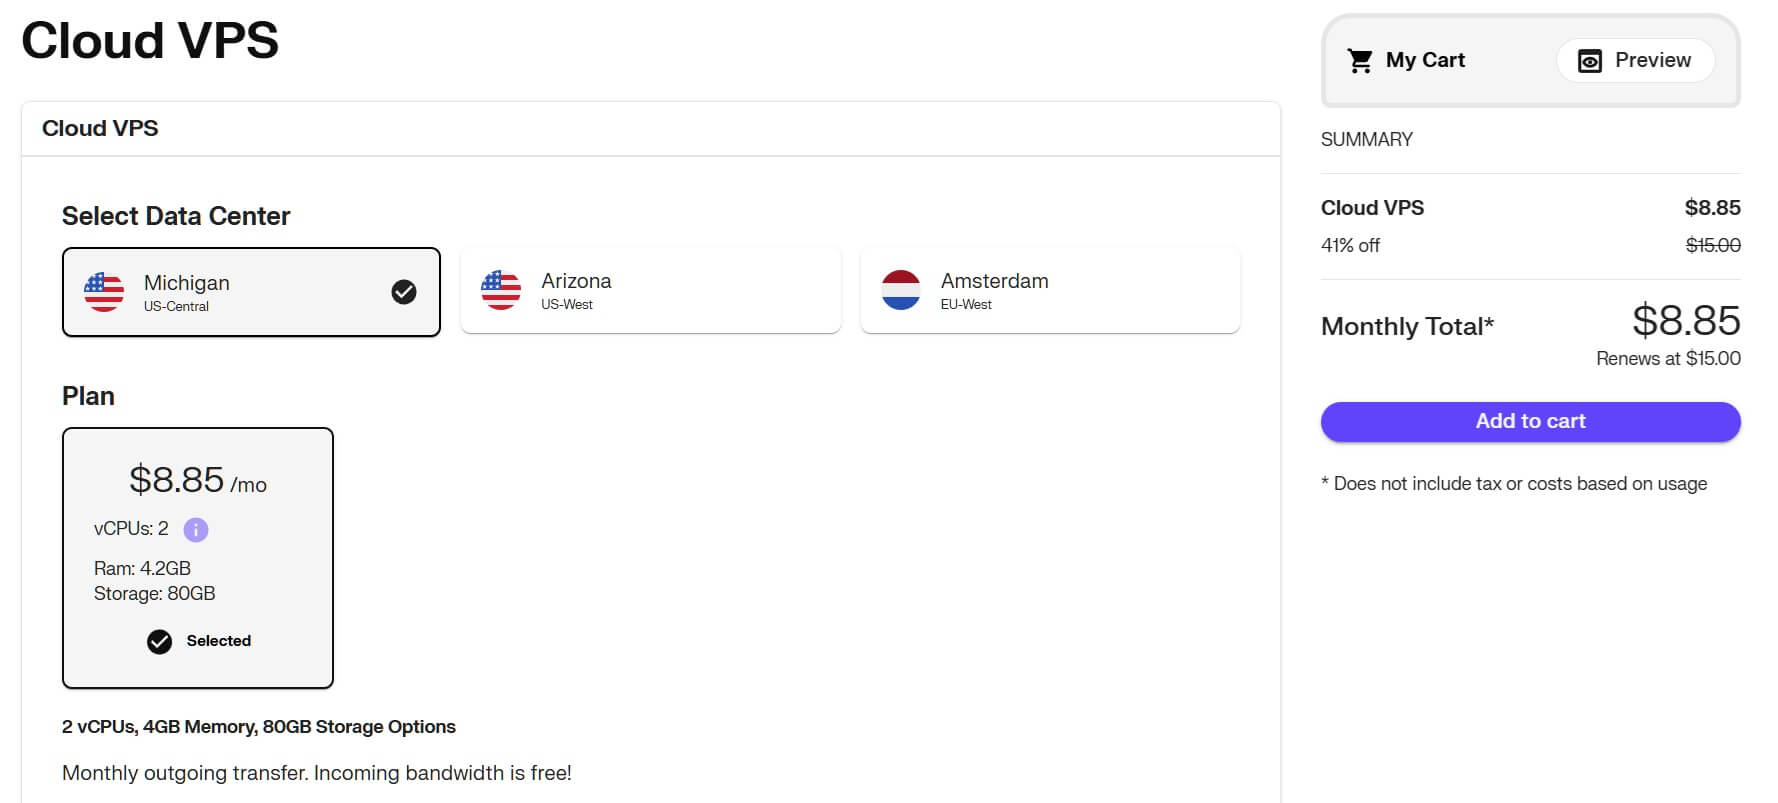The image size is (1778, 803).
Task: Click the Renews at $15.00 text
Action: [x=1668, y=358]
